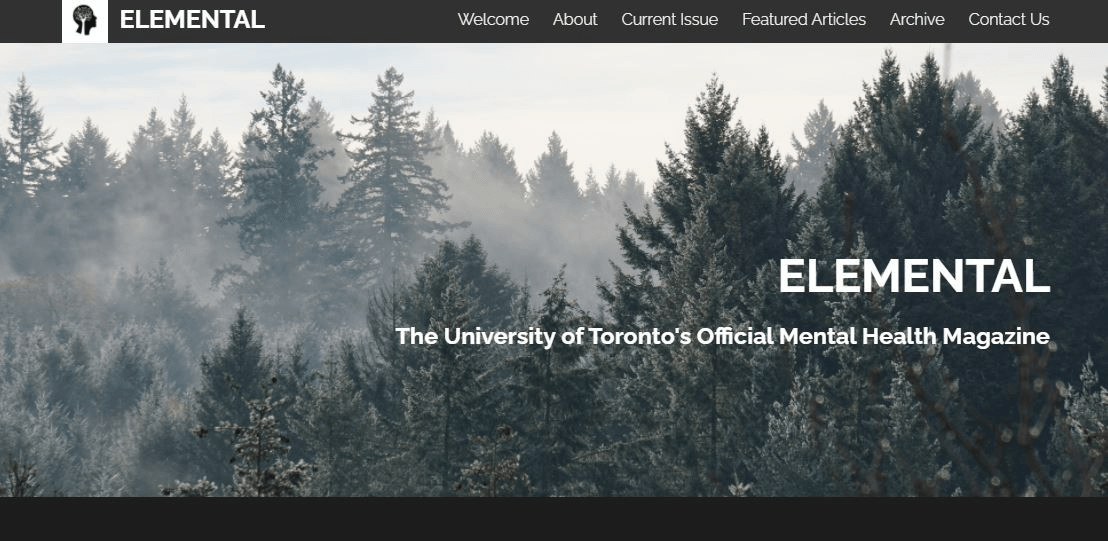1108x541 pixels.
Task: Click the large ELEMENTAL hero heading
Action: pos(914,275)
